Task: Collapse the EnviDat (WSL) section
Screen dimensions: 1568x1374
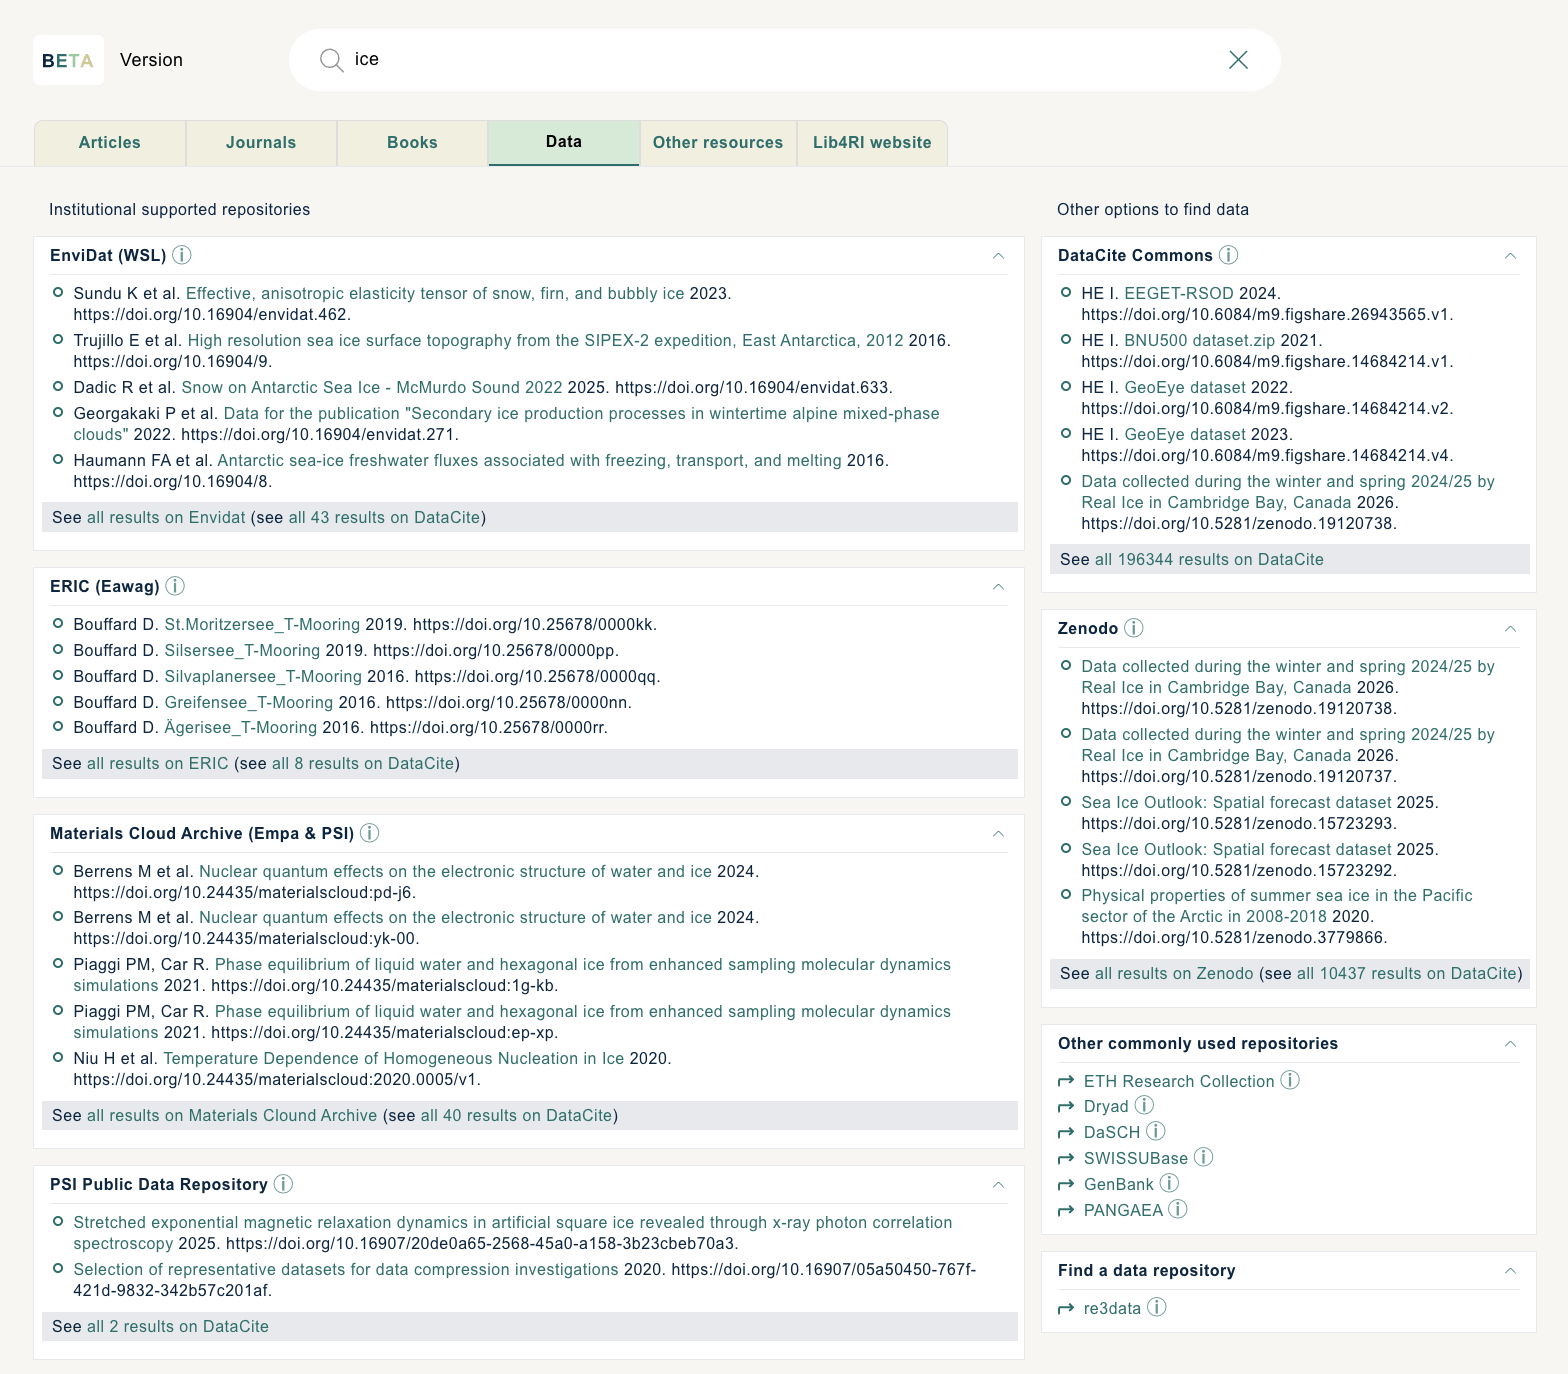Action: [998, 256]
